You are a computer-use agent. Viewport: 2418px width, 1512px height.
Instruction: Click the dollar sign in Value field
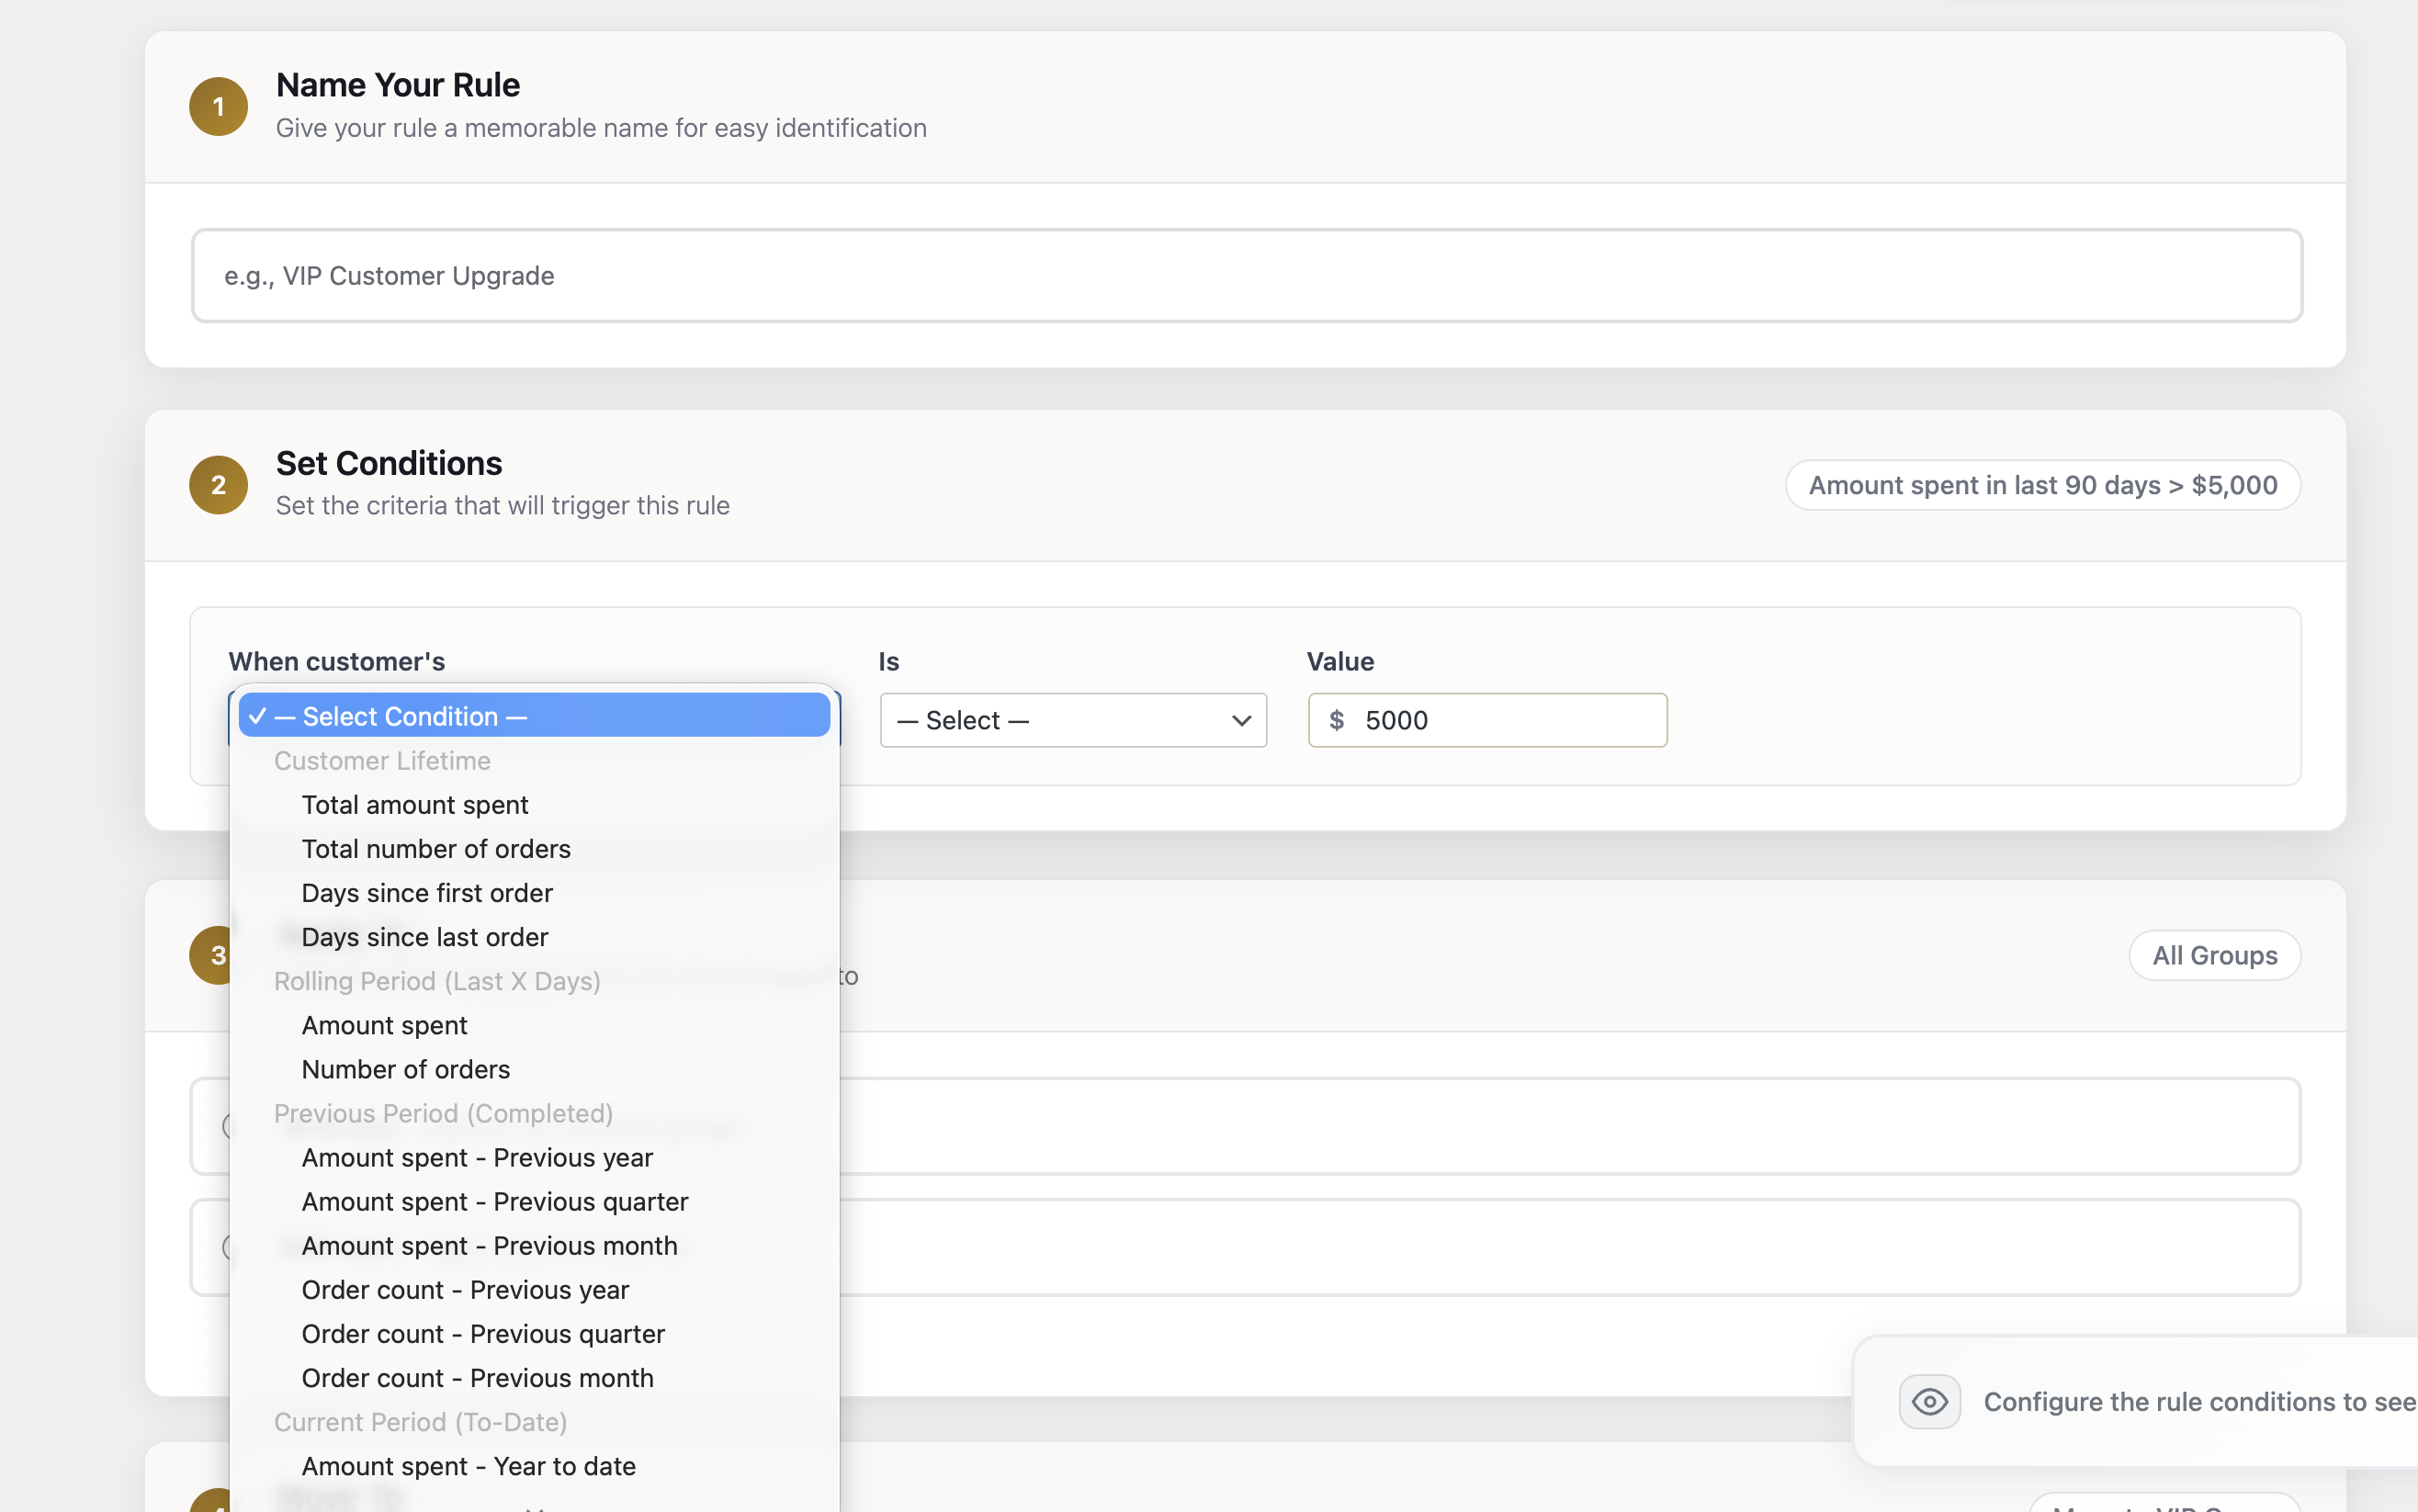1336,720
